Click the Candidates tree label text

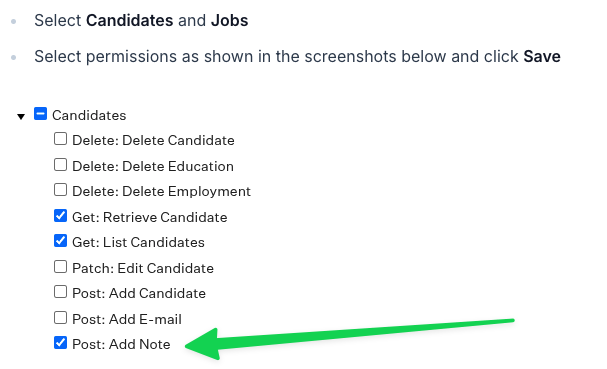[89, 115]
